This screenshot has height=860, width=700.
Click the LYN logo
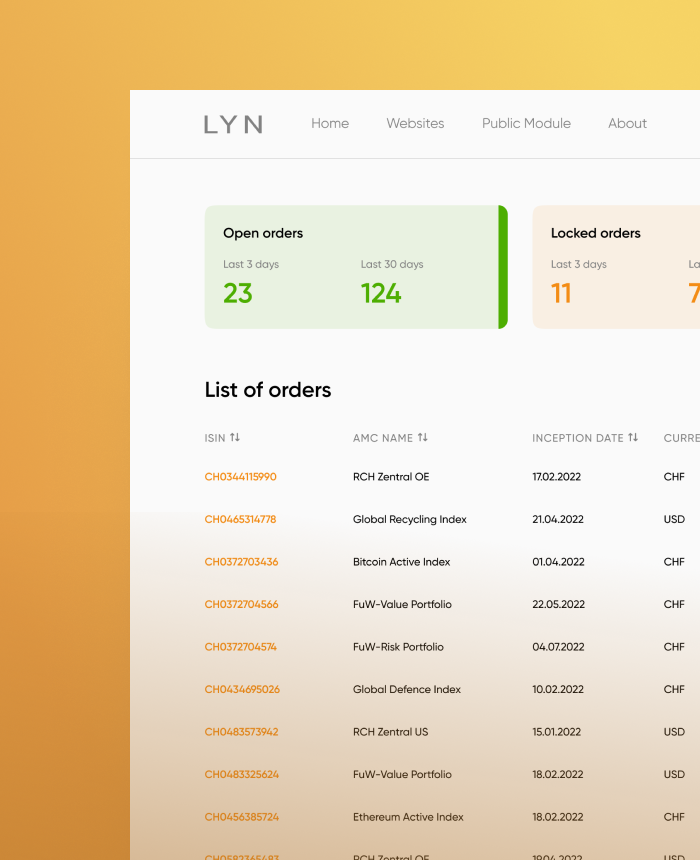click(x=233, y=124)
